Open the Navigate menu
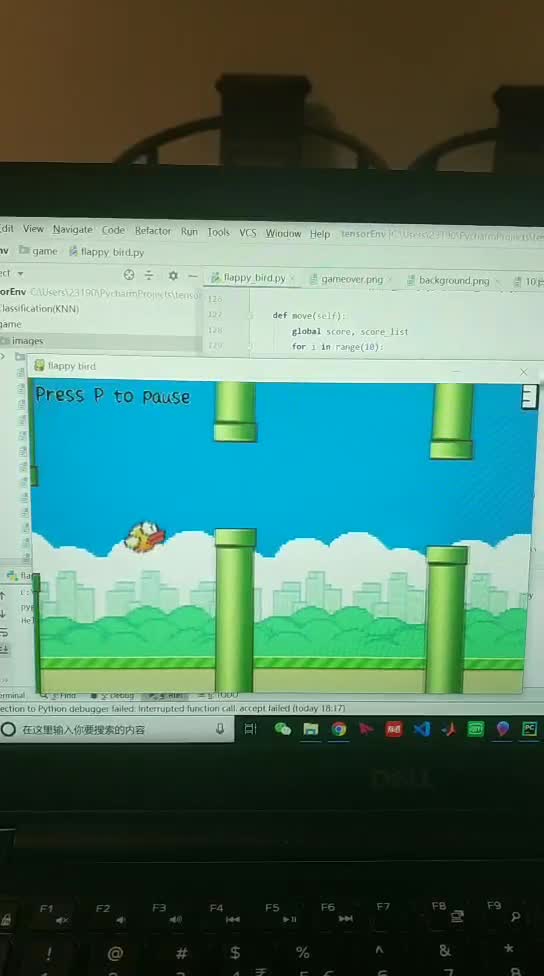 click(x=72, y=229)
